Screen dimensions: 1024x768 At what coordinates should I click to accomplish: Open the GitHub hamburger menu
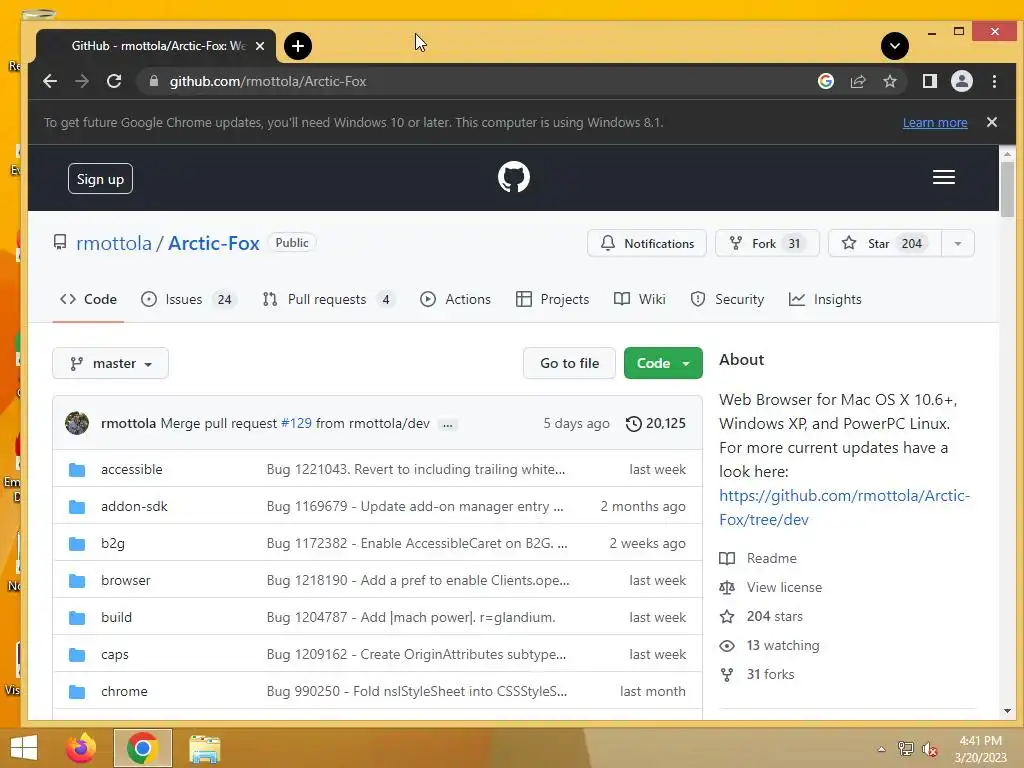point(944,177)
